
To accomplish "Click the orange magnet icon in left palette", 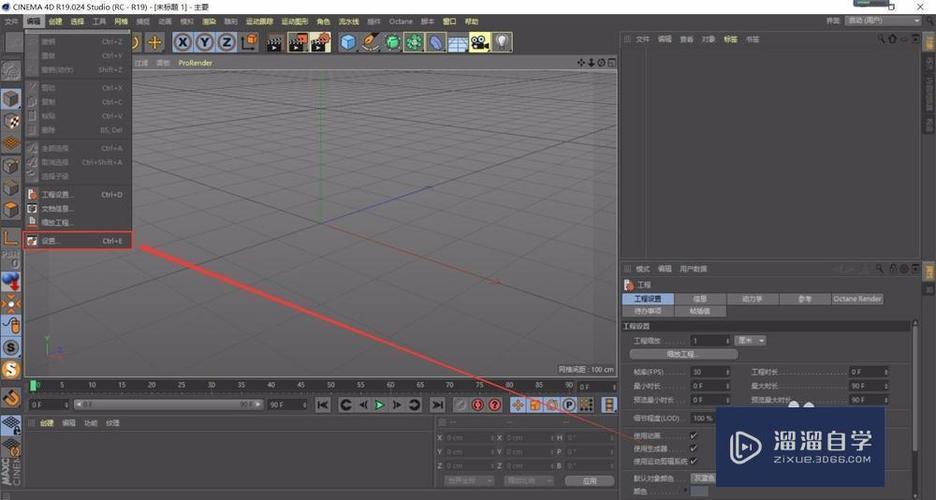I will click(x=11, y=397).
